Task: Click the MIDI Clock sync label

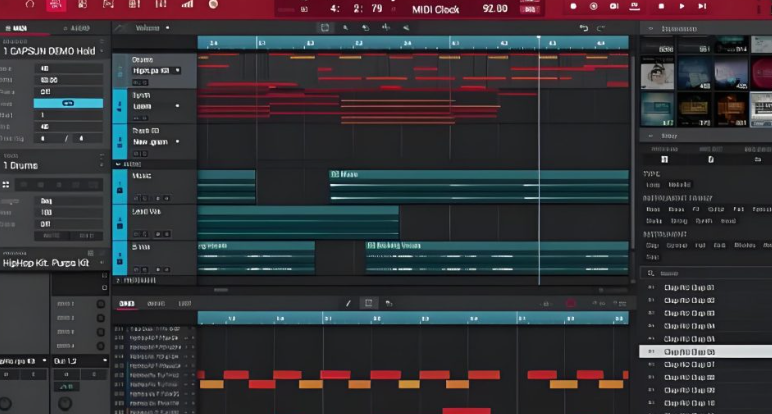Action: (435, 9)
